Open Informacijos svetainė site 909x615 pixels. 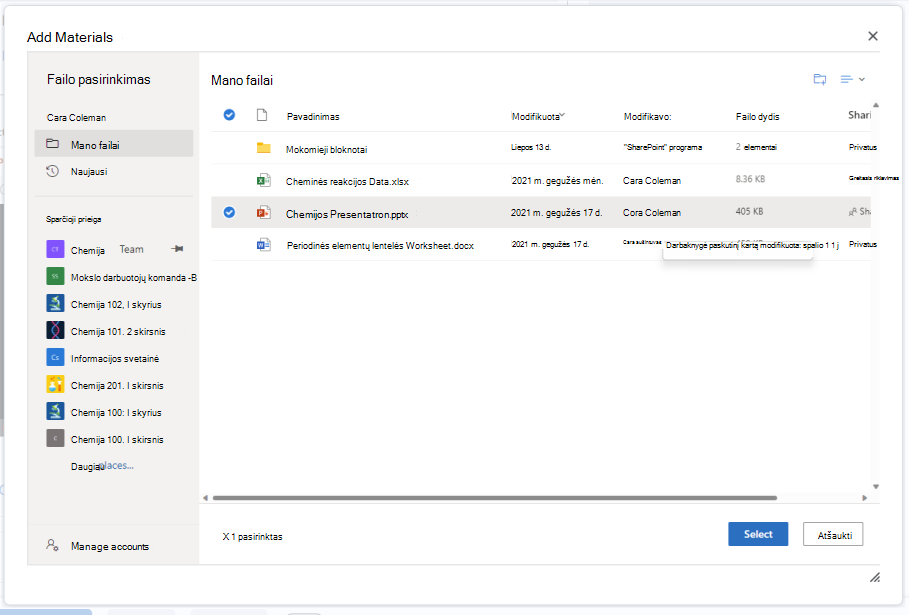pyautogui.click(x=115, y=359)
